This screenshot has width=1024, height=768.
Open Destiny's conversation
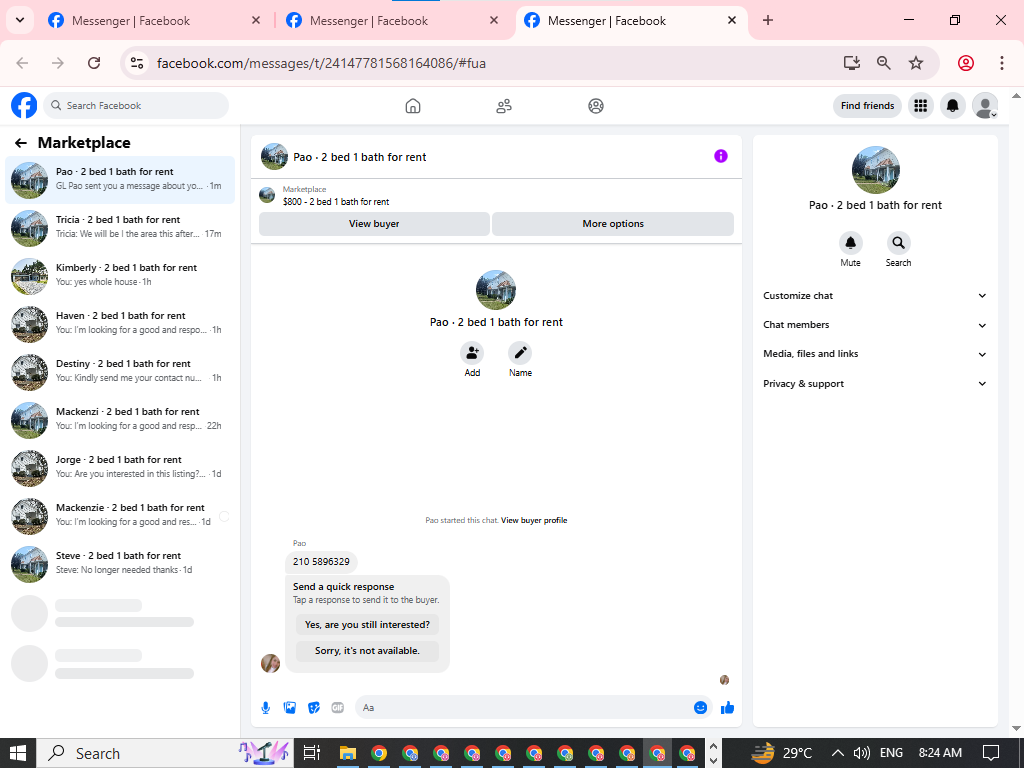point(120,372)
